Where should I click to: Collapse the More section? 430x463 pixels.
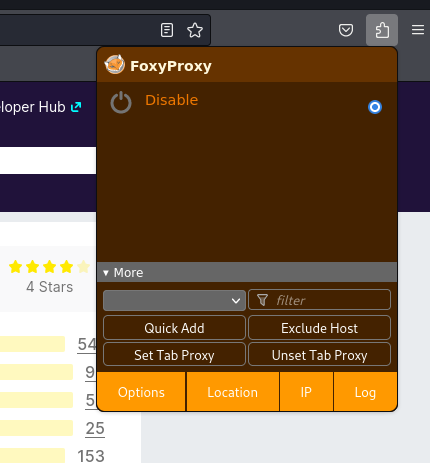click(x=247, y=272)
